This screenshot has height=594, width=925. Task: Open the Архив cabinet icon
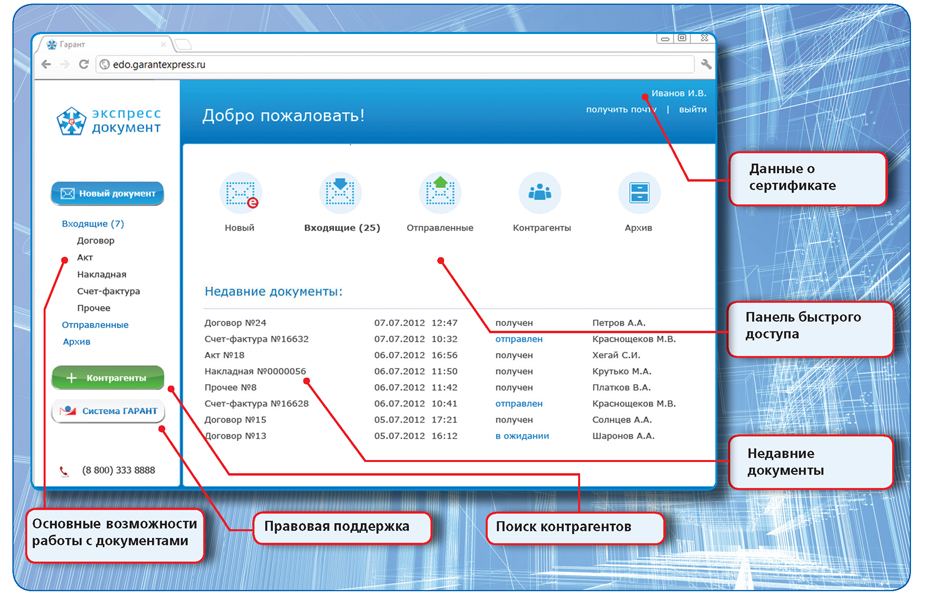tap(639, 194)
